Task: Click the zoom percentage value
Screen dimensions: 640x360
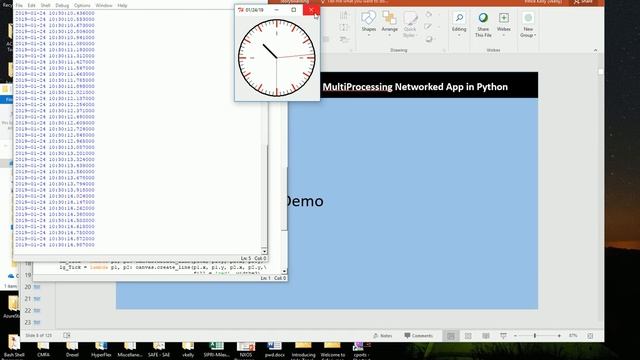Action: point(573,336)
